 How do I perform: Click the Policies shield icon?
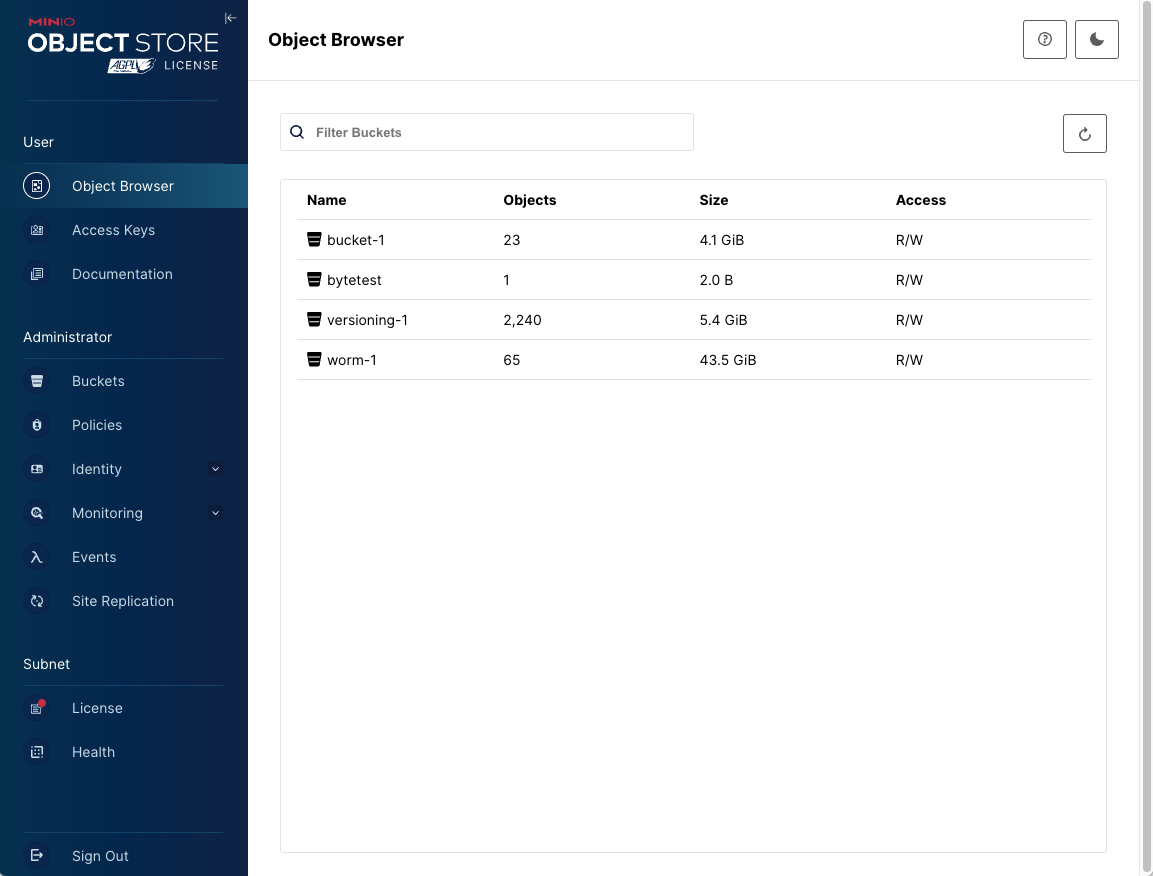click(x=37, y=425)
